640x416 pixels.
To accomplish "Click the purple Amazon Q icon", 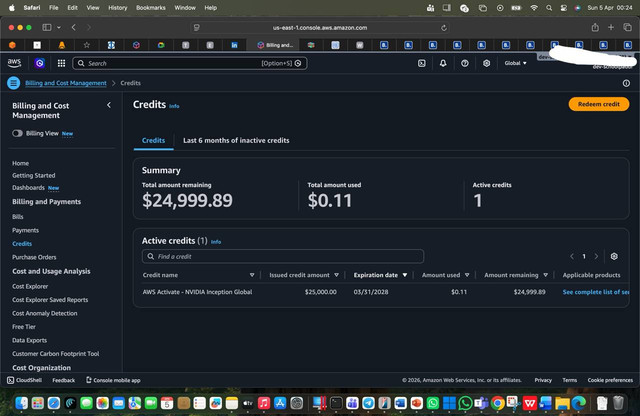I will pyautogui.click(x=40, y=63).
